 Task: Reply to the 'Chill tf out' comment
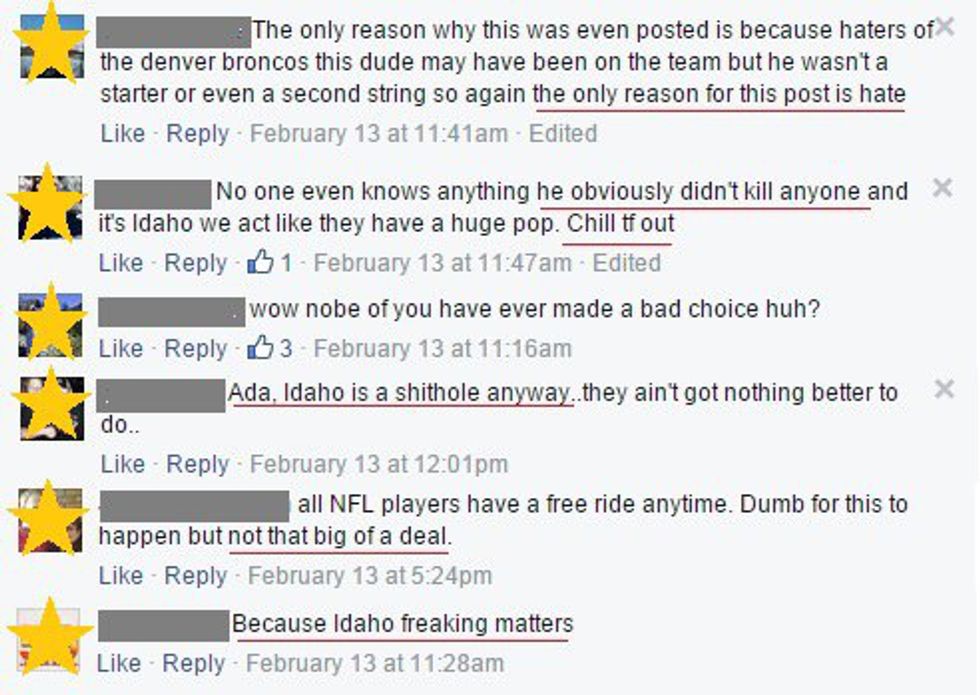[x=195, y=263]
